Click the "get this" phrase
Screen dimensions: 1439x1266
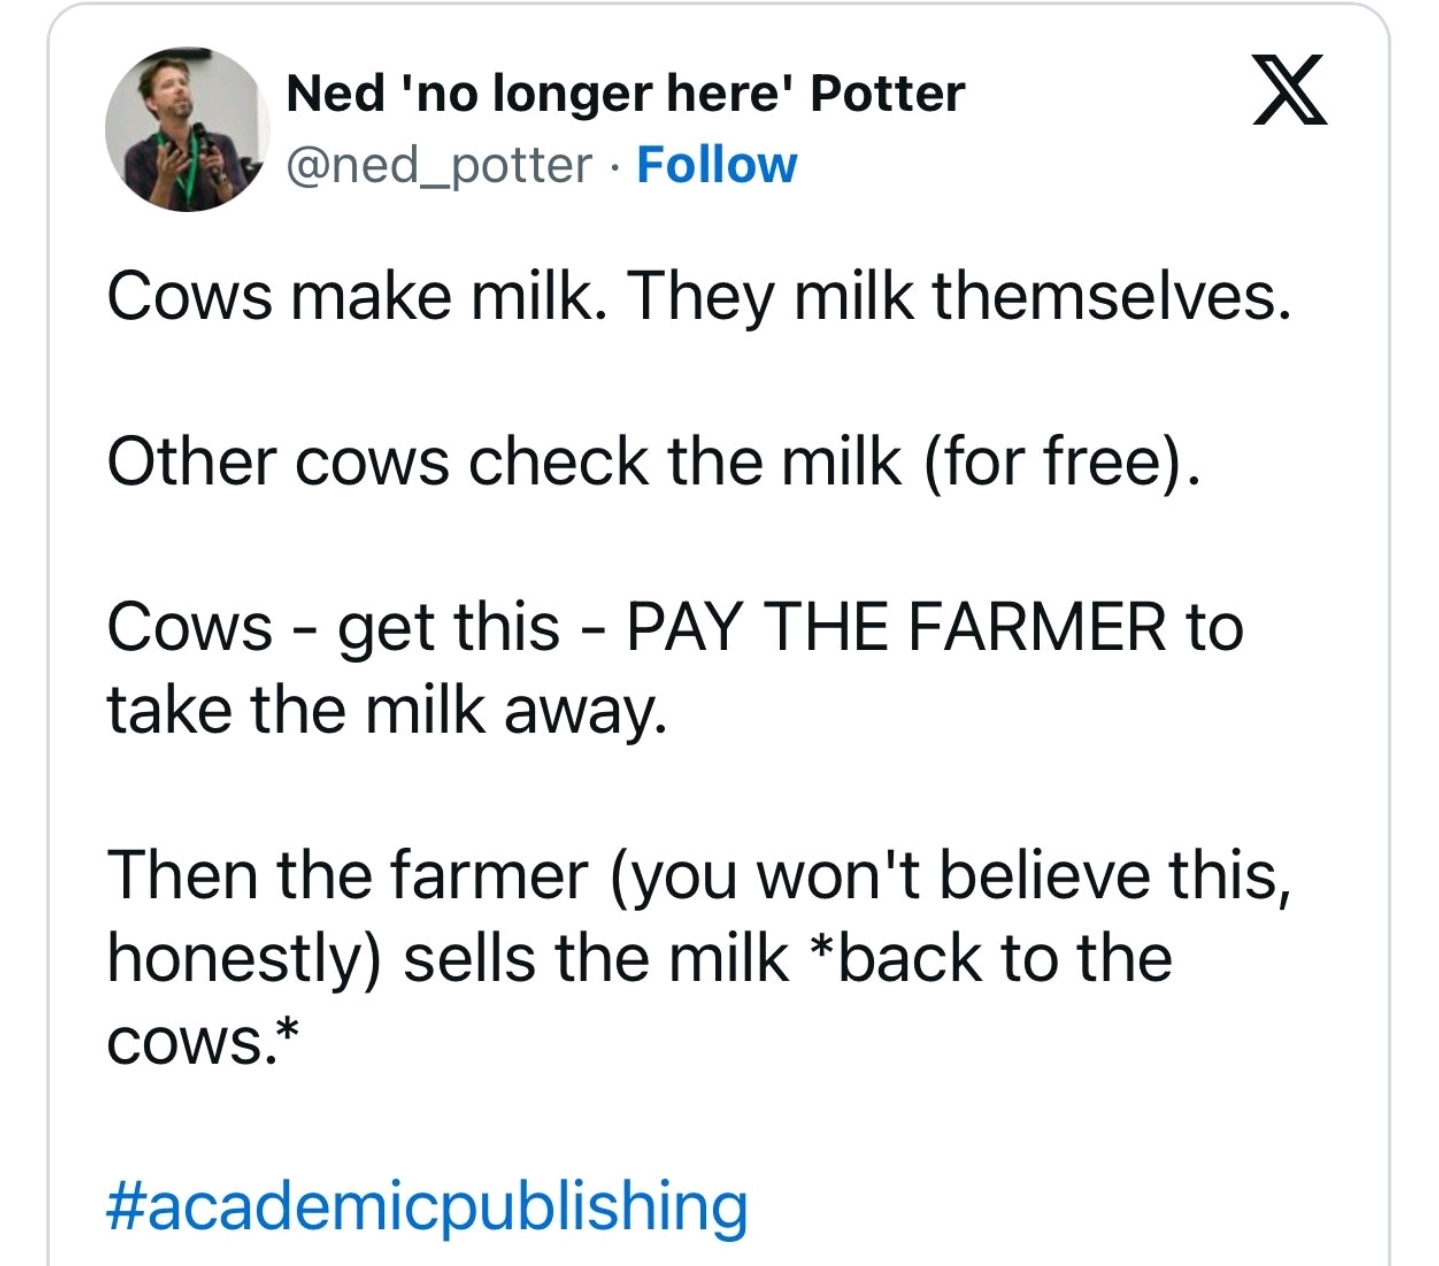(448, 628)
